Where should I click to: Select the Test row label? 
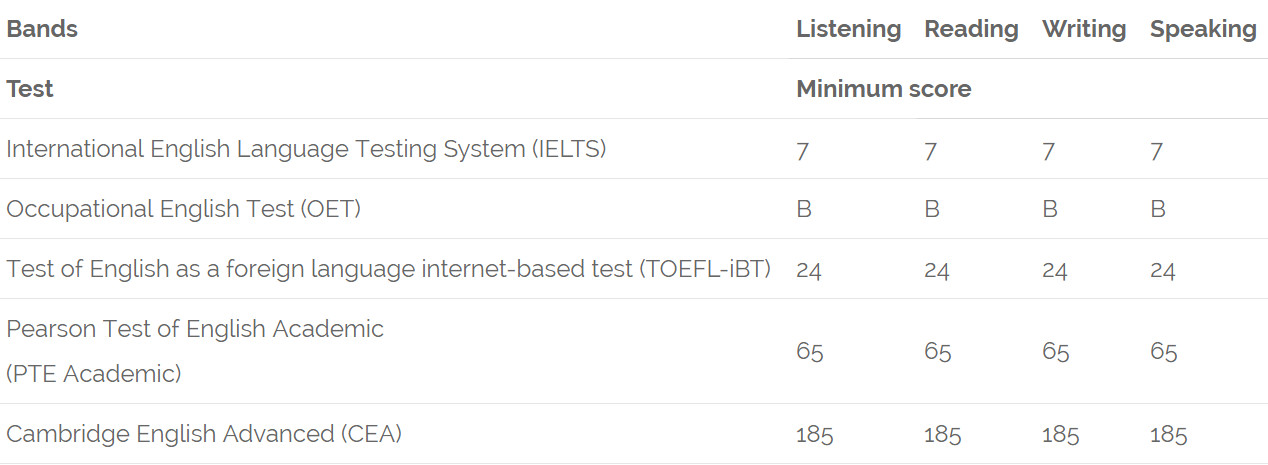click(x=30, y=89)
